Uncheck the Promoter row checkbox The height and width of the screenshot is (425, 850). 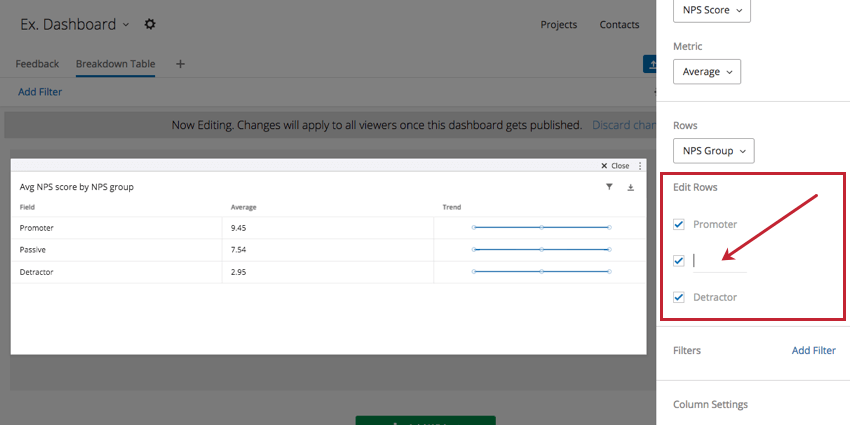pos(679,224)
